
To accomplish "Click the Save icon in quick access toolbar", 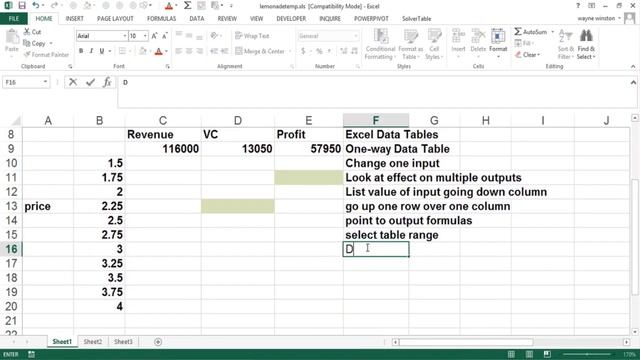I will point(22,6).
